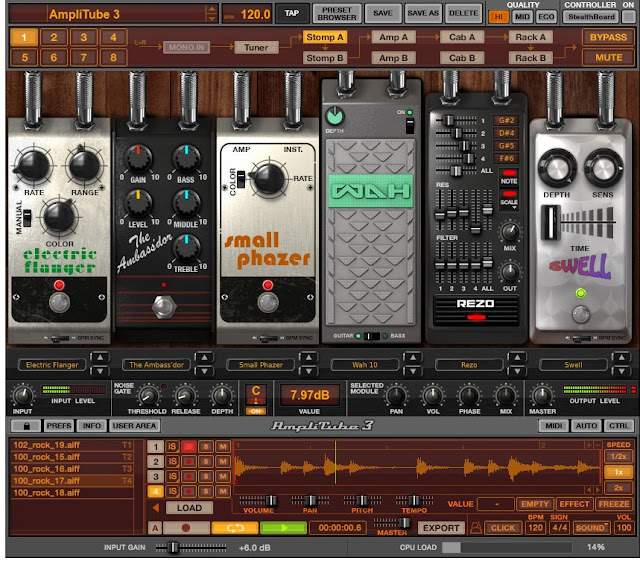Open The Ambass'dor pedal slot dropdown
Image resolution: width=640 pixels, height=564 pixels.
156,365
